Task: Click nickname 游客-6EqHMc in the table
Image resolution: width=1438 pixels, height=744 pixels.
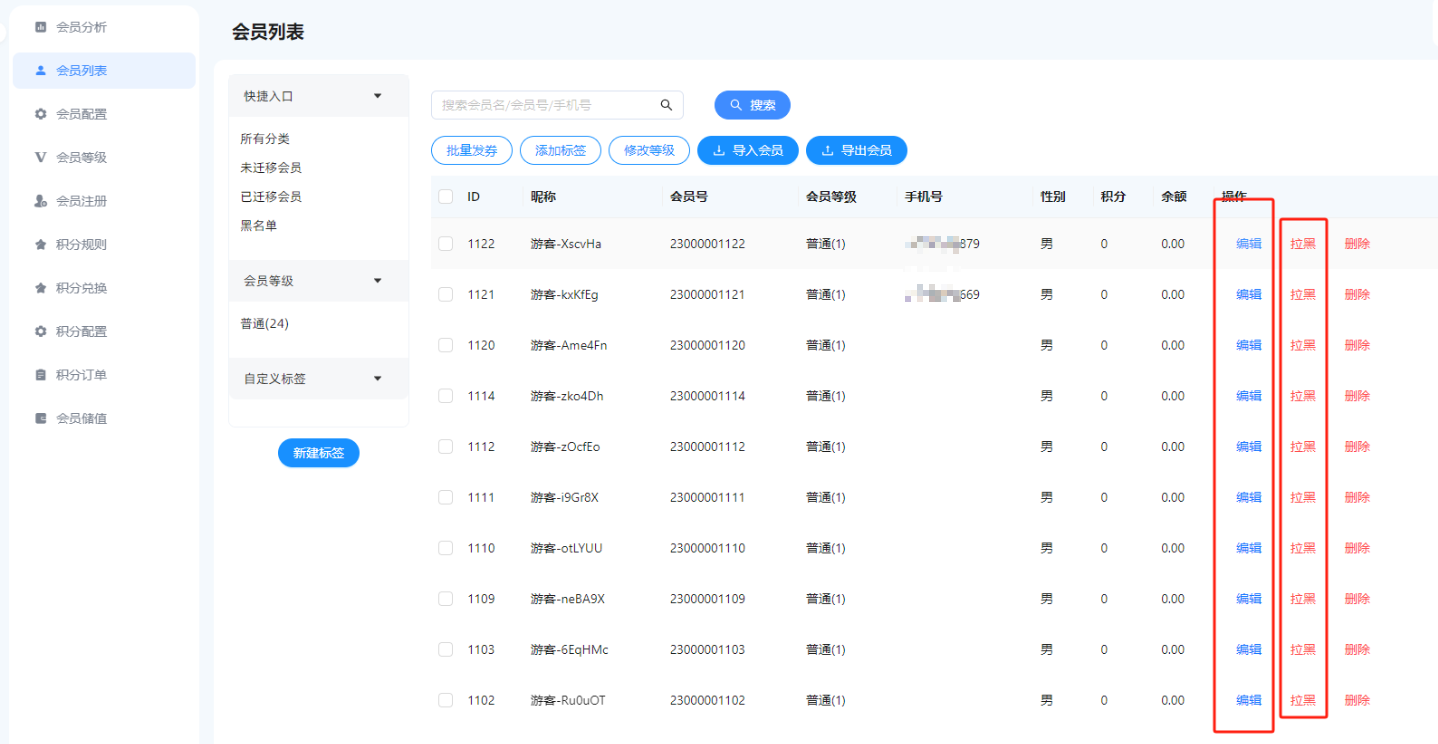Action: click(x=569, y=650)
